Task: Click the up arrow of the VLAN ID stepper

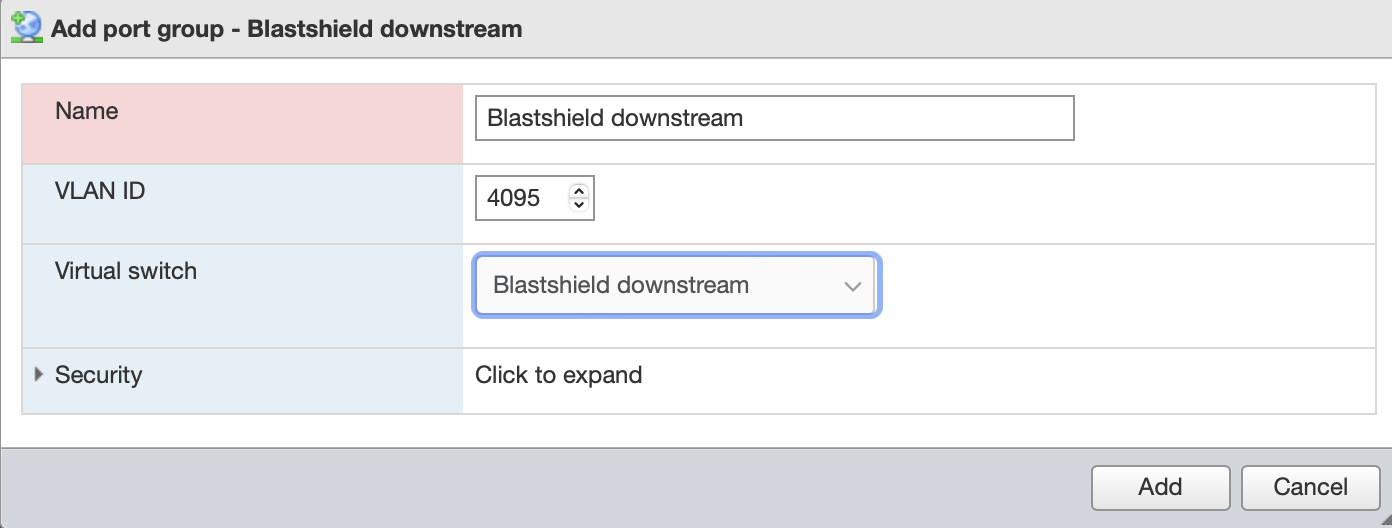Action: pyautogui.click(x=578, y=190)
